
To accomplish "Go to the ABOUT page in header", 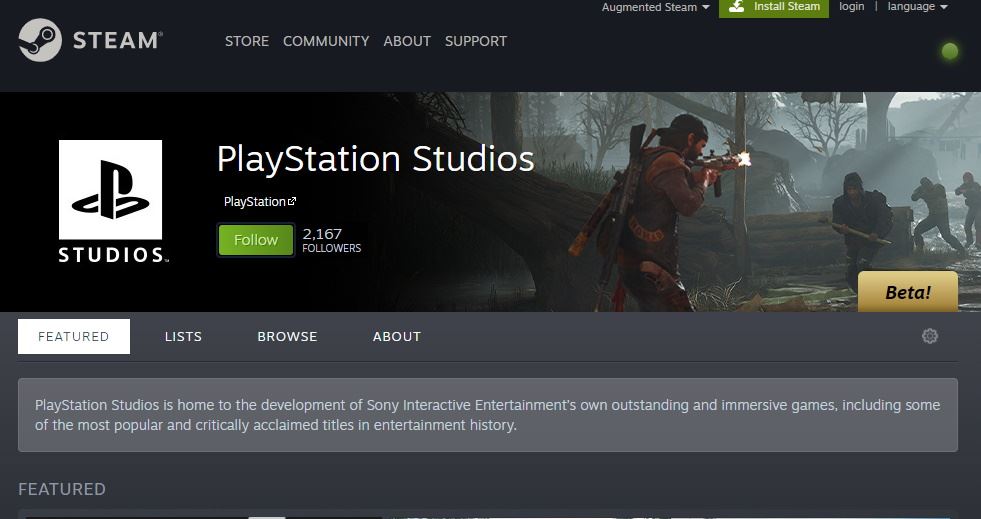I will pyautogui.click(x=407, y=41).
